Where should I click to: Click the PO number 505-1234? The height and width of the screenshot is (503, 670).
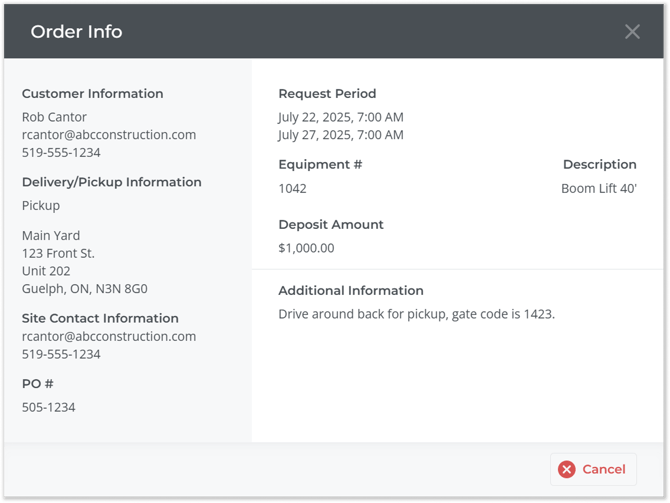pos(48,407)
